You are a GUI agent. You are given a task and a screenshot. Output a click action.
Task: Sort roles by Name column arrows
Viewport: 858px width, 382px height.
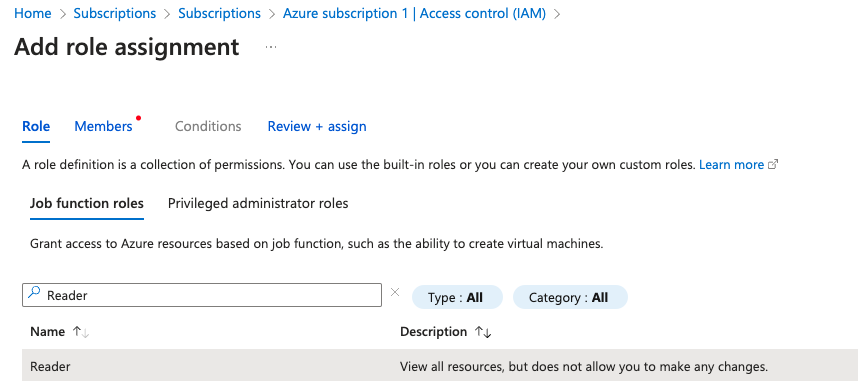(81, 332)
